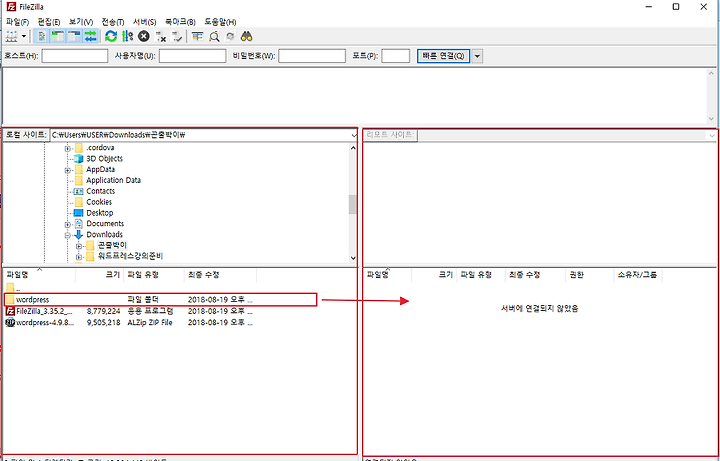Click message log scroll up arrow
This screenshot has height=461, width=720.
coord(711,73)
